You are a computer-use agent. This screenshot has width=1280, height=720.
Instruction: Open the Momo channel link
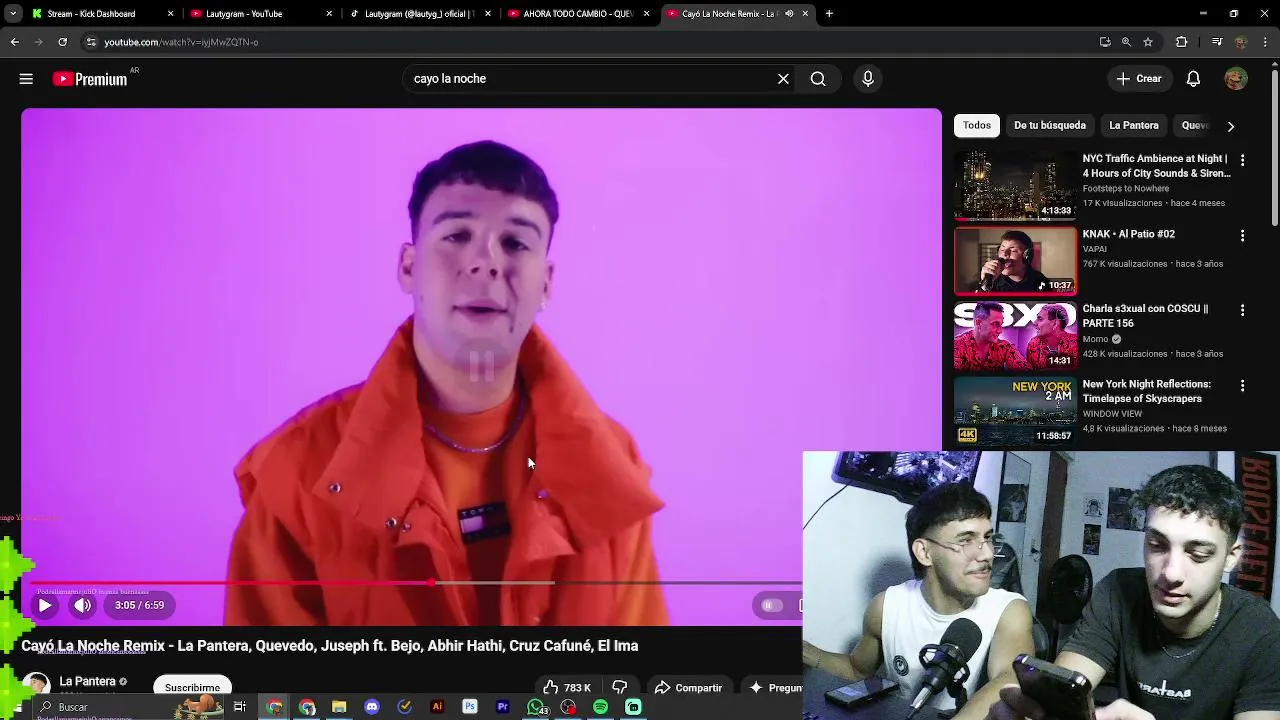pos(1095,339)
